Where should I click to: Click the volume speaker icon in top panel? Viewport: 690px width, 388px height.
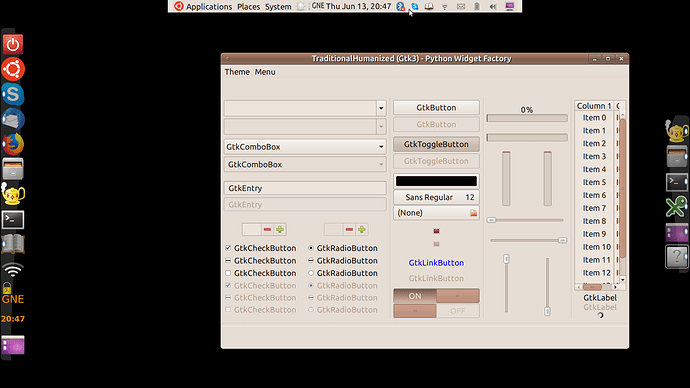tap(493, 7)
